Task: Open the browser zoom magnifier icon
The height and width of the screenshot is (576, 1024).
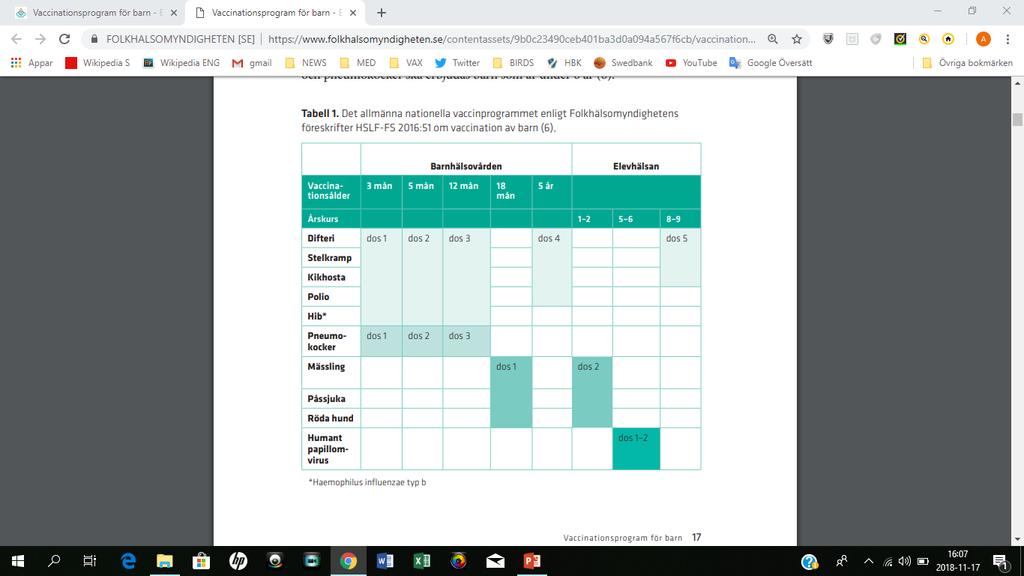Action: [773, 39]
